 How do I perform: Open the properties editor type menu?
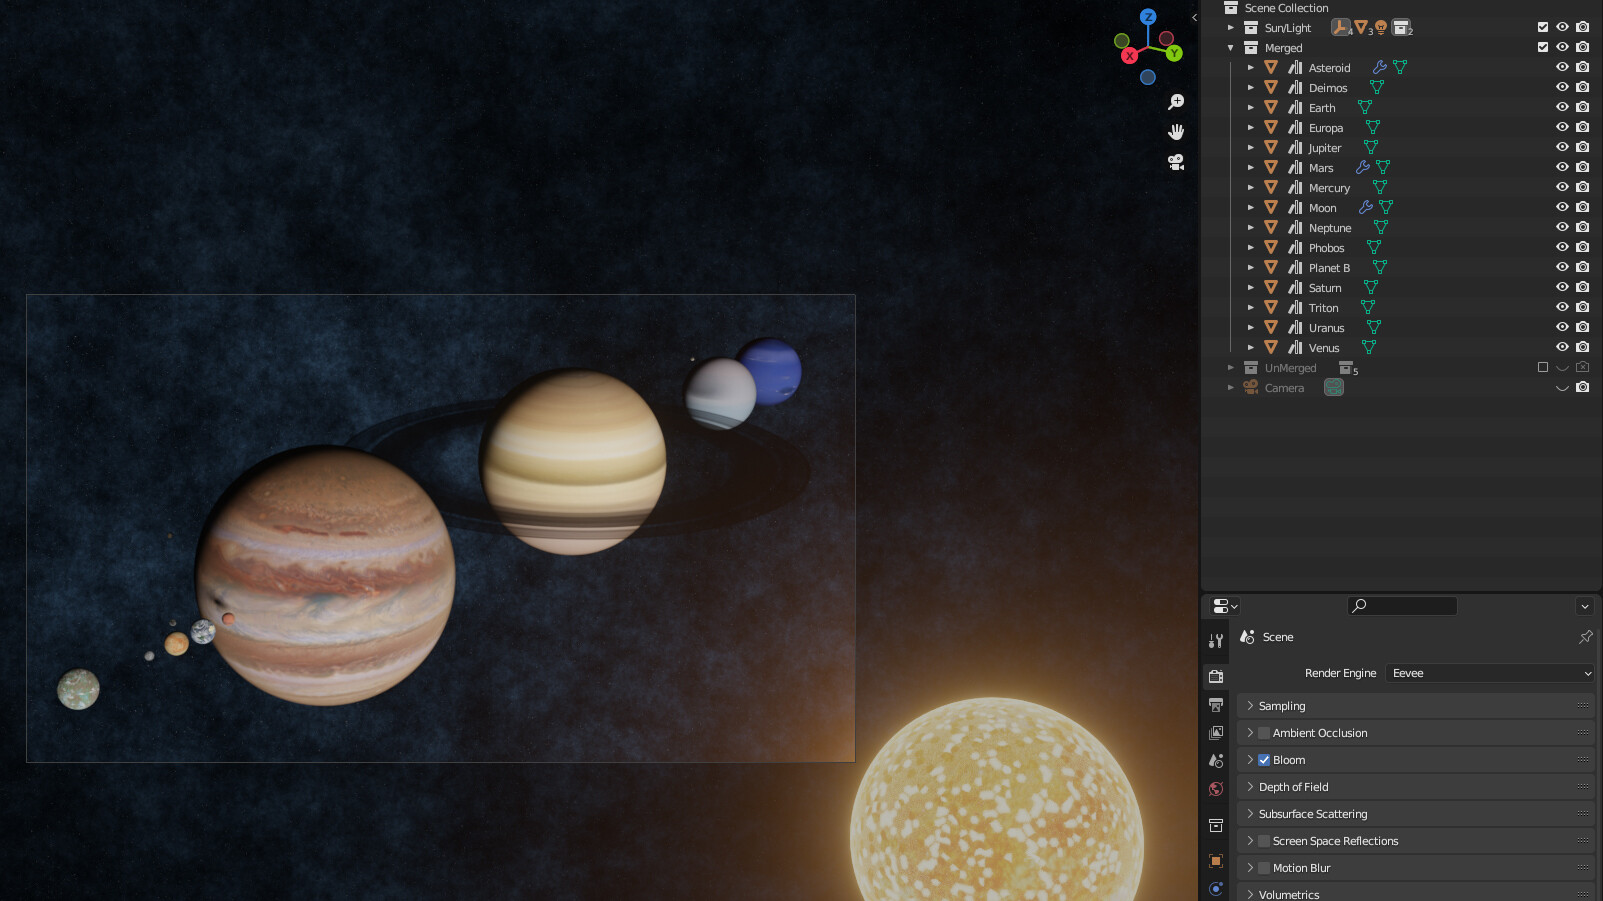[x=1225, y=606]
